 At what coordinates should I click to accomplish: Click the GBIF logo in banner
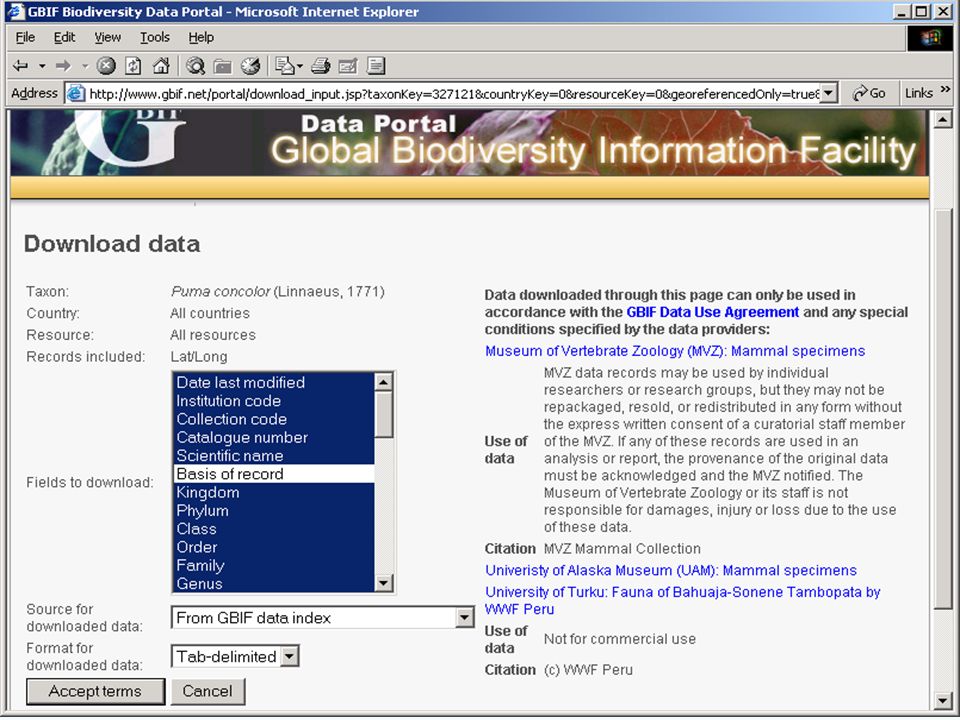pos(132,140)
